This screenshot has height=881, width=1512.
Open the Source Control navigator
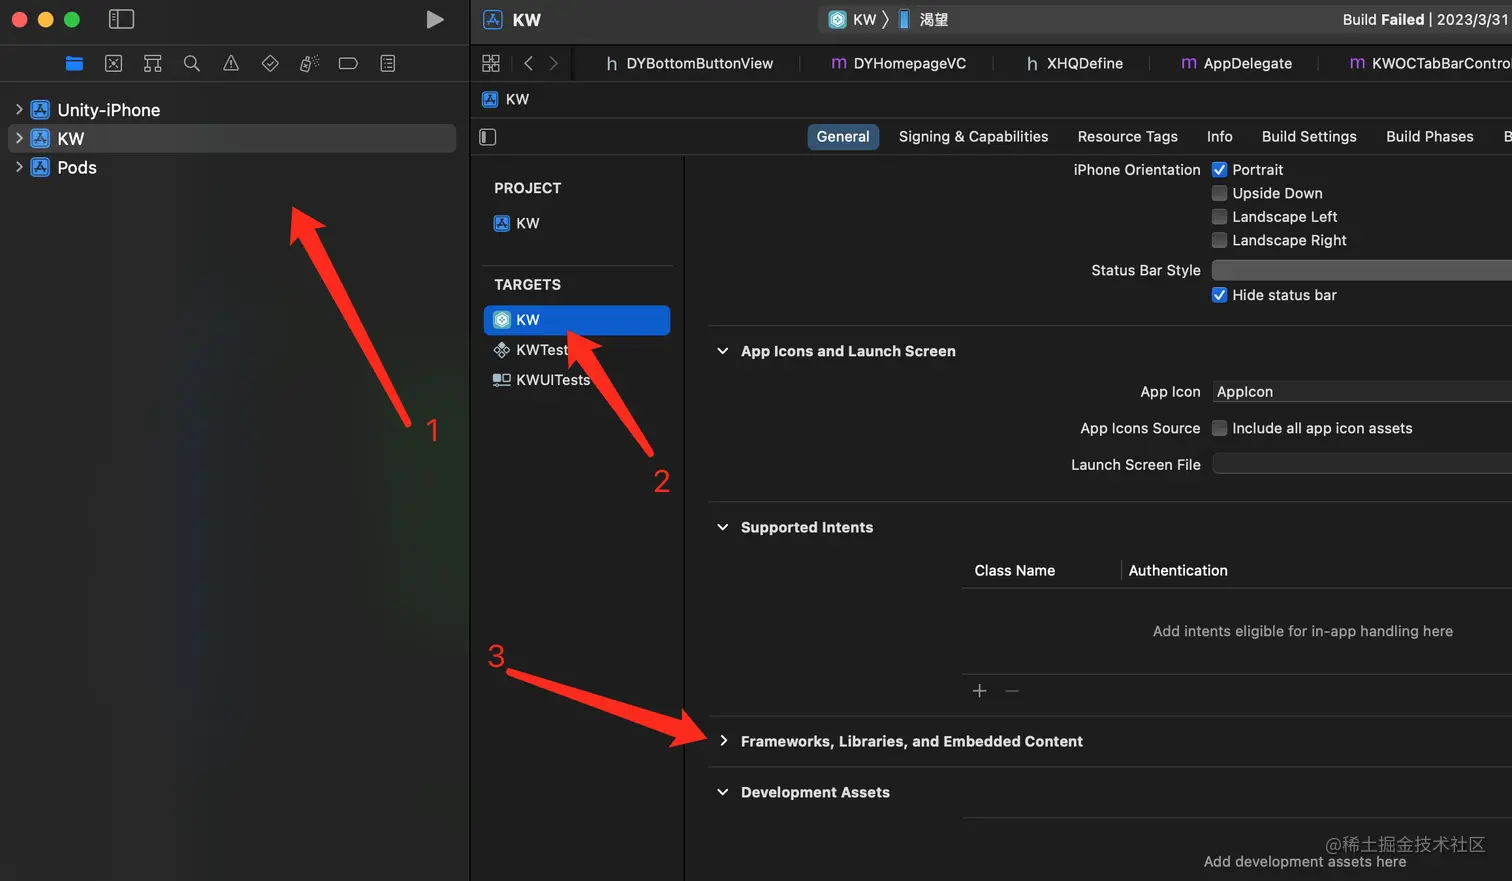[114, 63]
